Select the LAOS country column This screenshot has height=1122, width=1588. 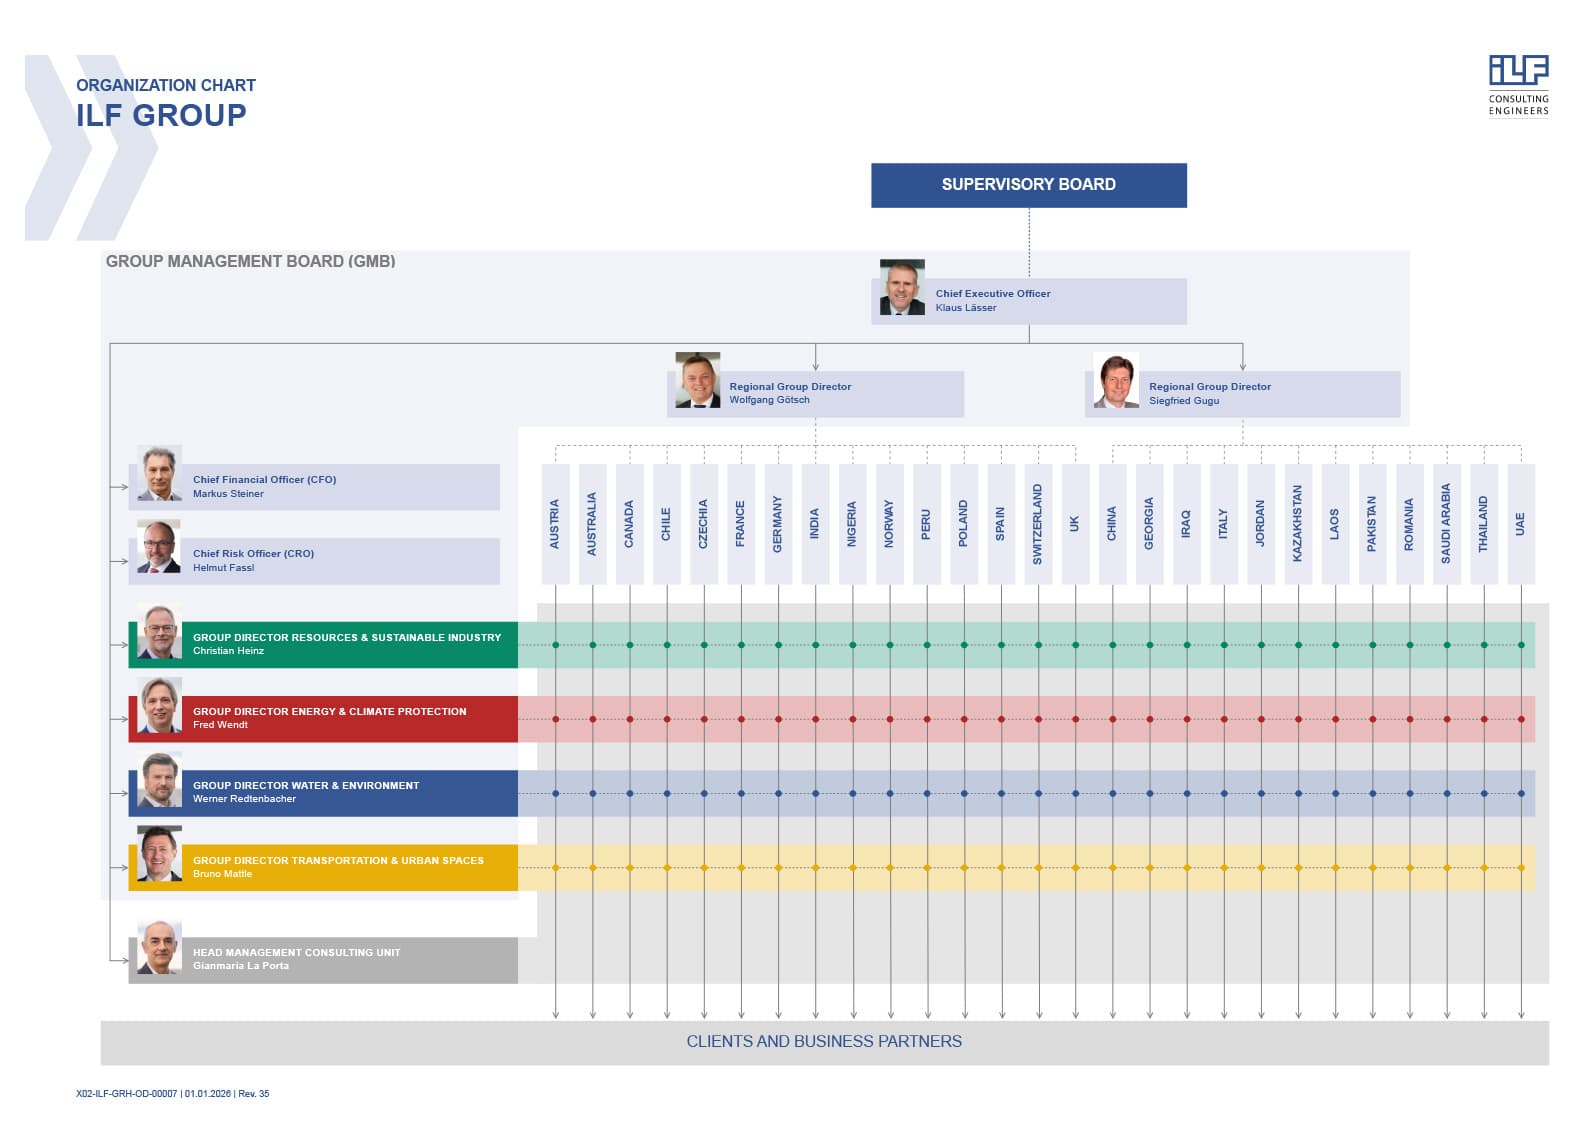click(1335, 524)
